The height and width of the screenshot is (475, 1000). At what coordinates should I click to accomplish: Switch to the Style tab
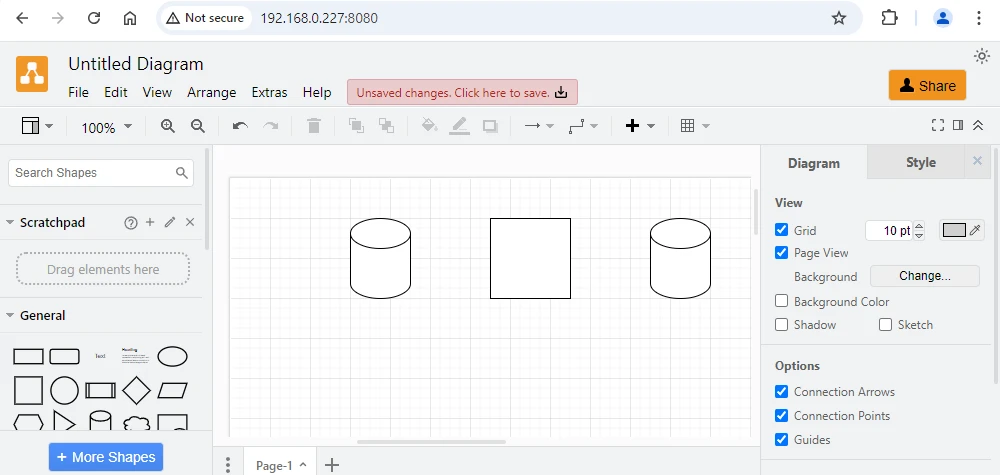pyautogui.click(x=920, y=162)
